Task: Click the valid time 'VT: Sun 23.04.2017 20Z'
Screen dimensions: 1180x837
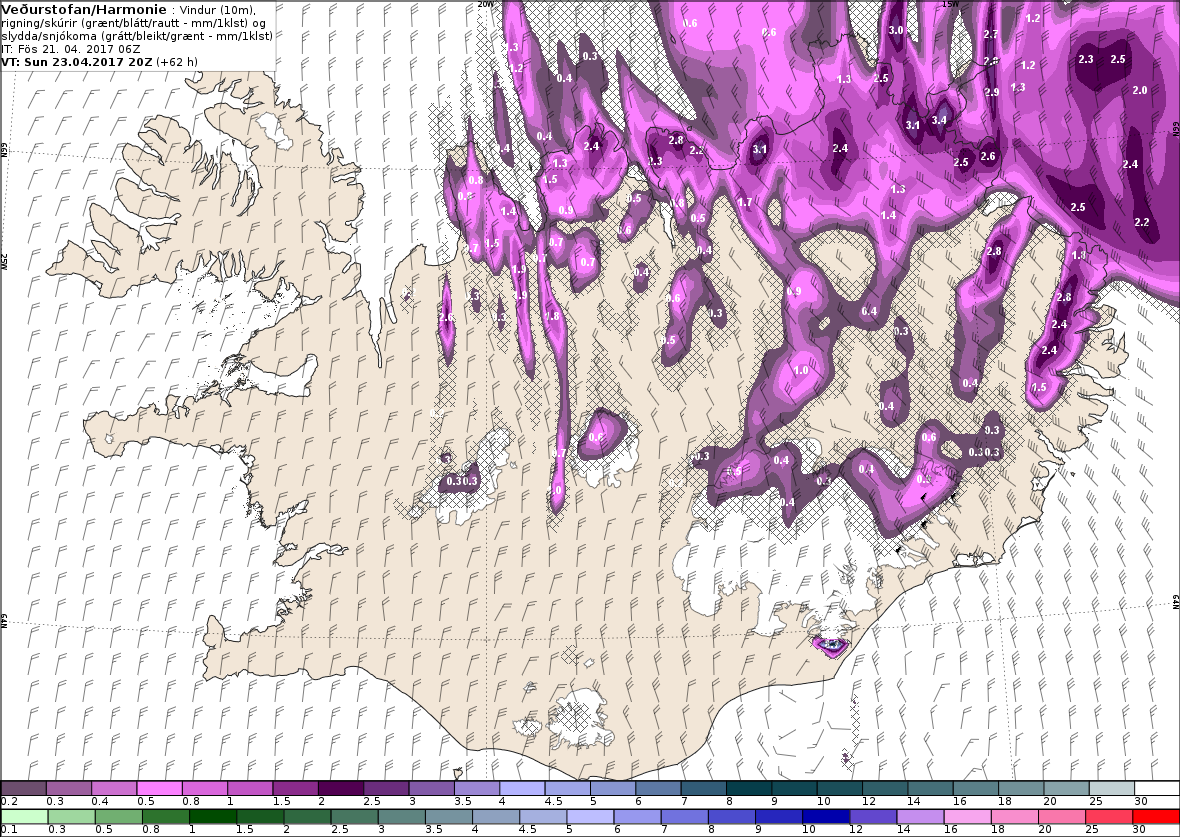Action: coord(77,62)
